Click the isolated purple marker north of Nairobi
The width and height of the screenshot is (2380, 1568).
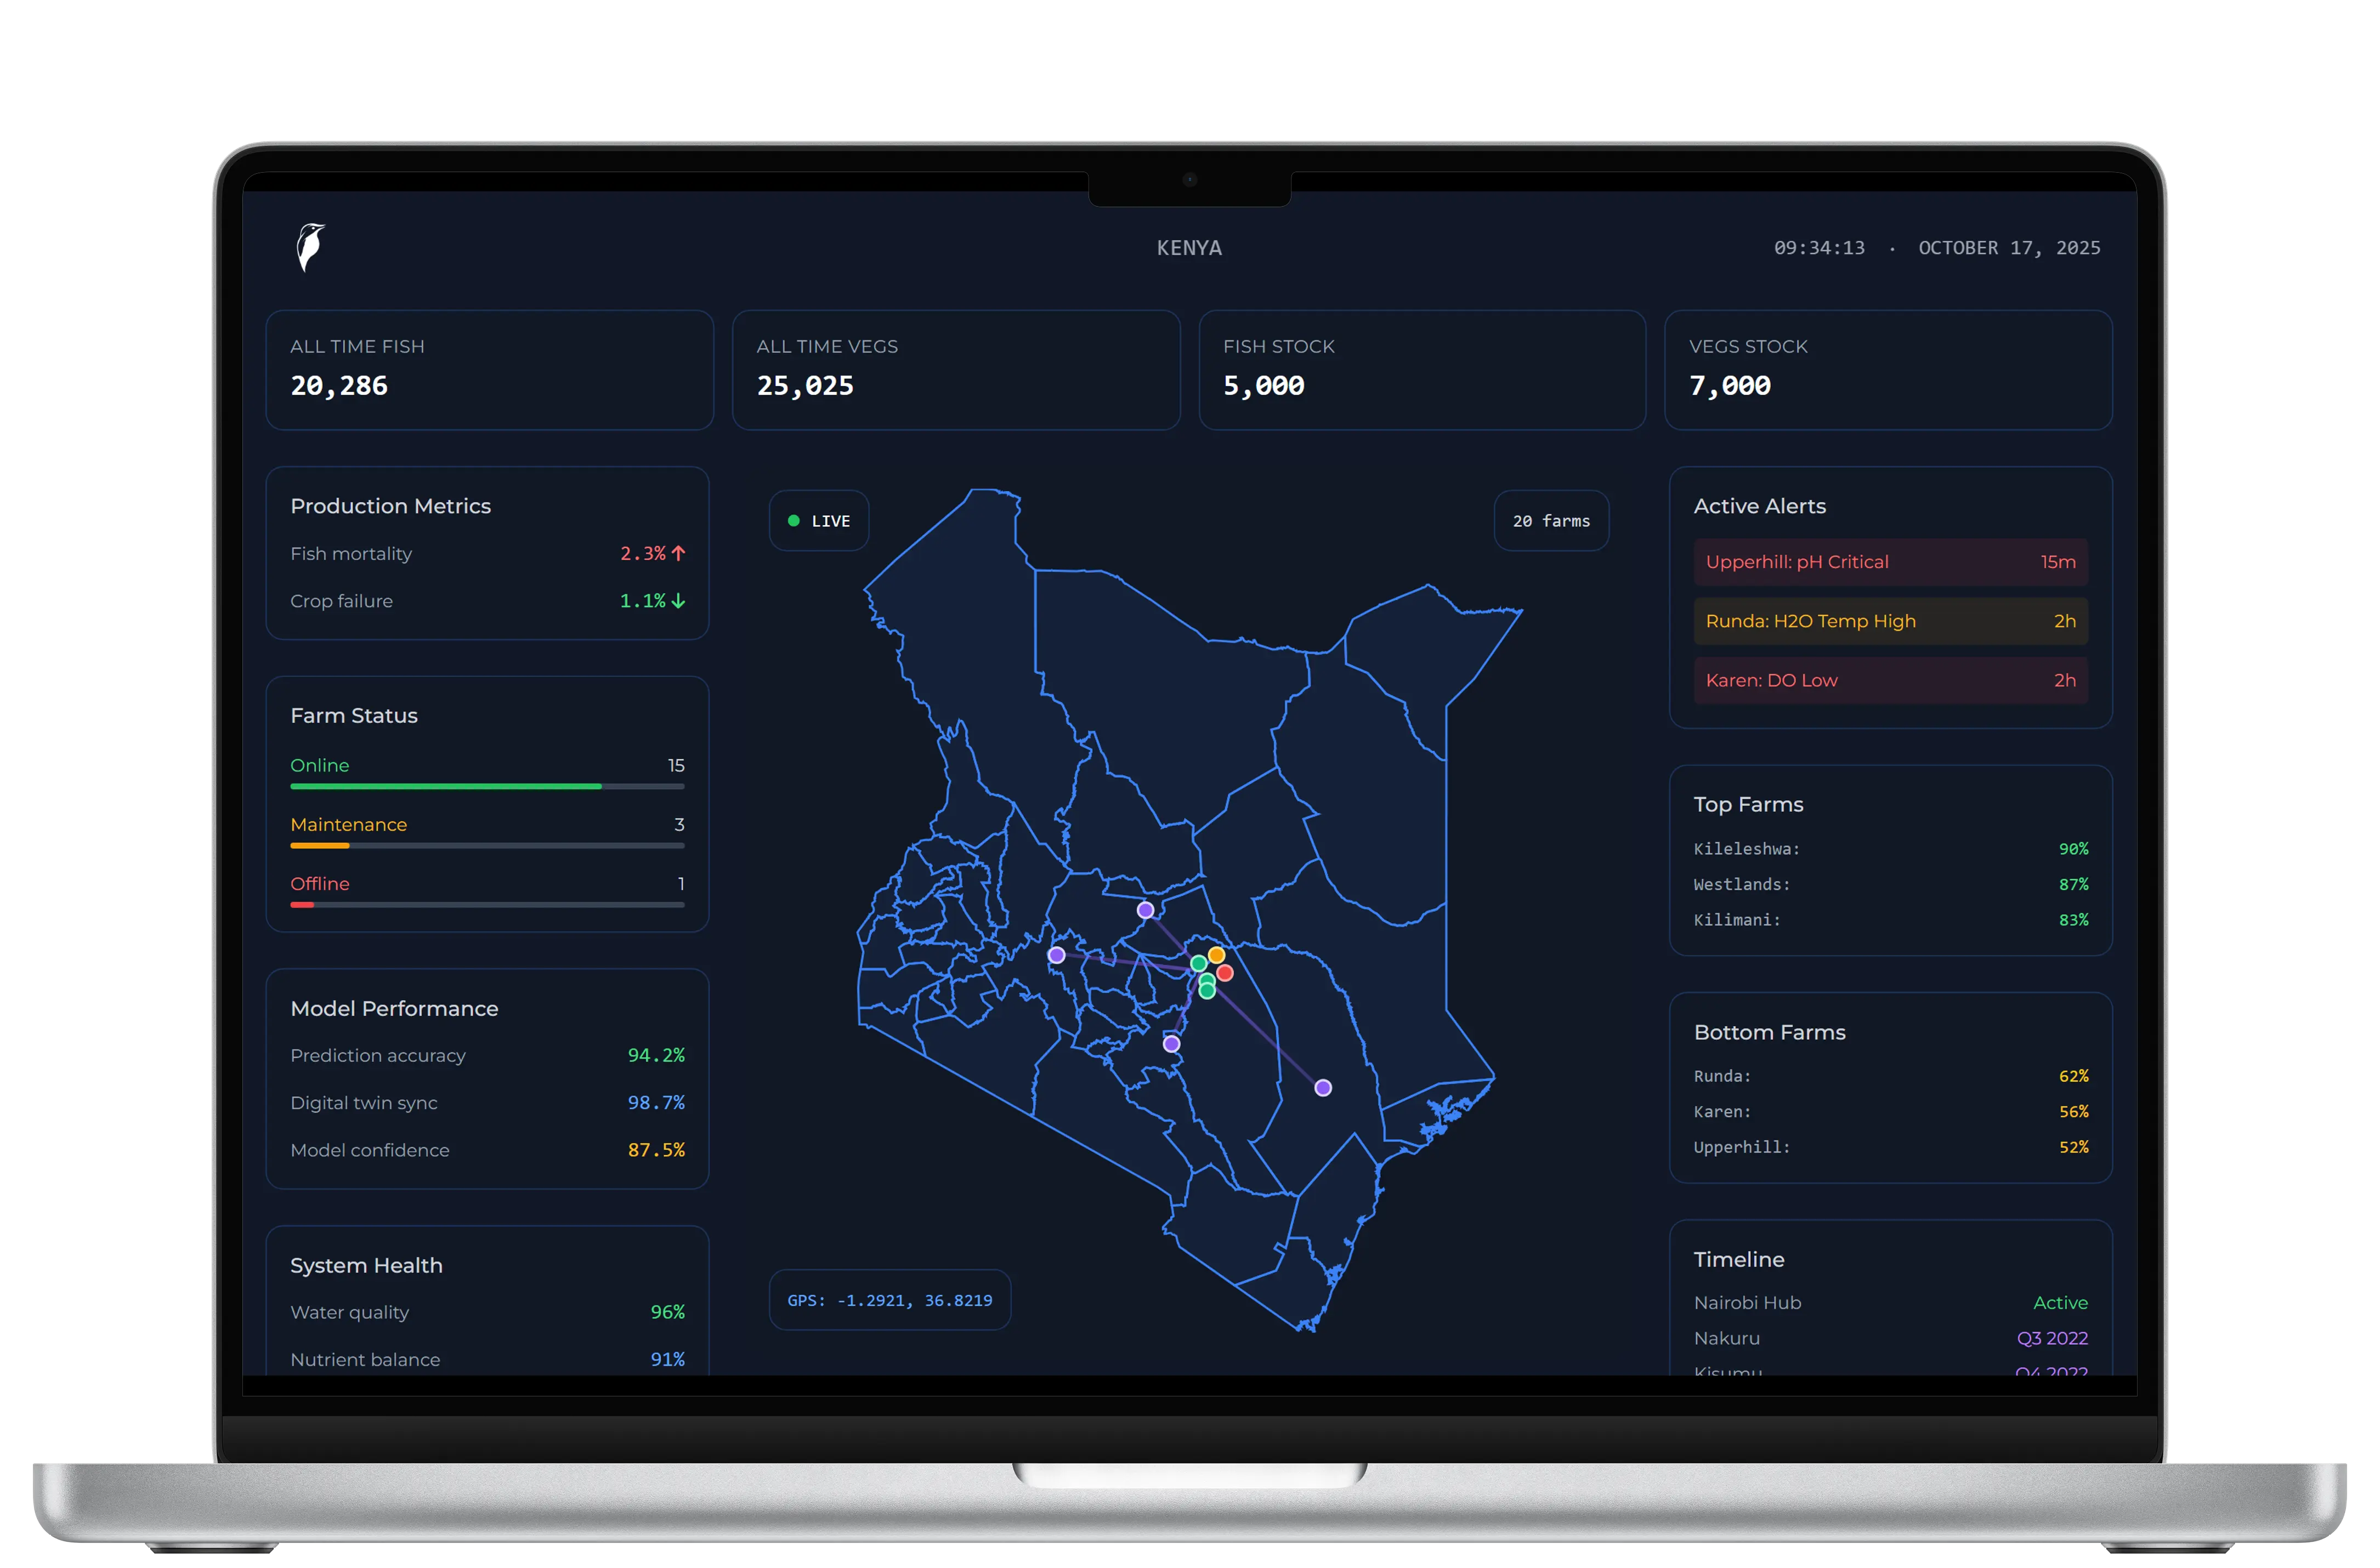tap(1145, 909)
